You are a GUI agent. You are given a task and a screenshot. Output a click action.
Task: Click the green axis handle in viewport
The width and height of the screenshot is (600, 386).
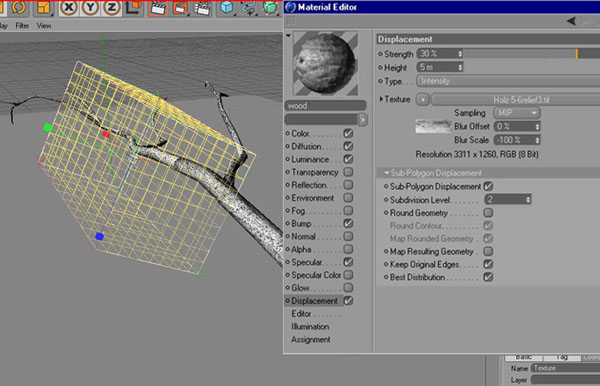pos(48,127)
